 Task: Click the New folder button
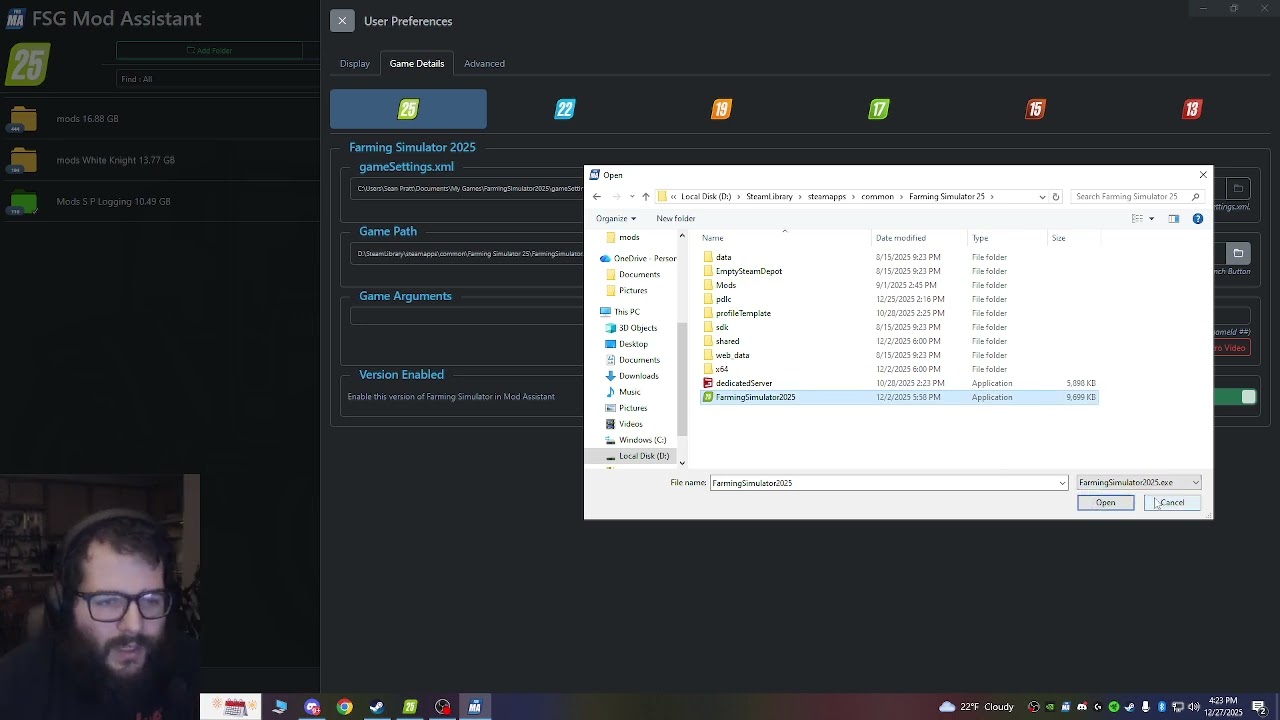(x=676, y=219)
